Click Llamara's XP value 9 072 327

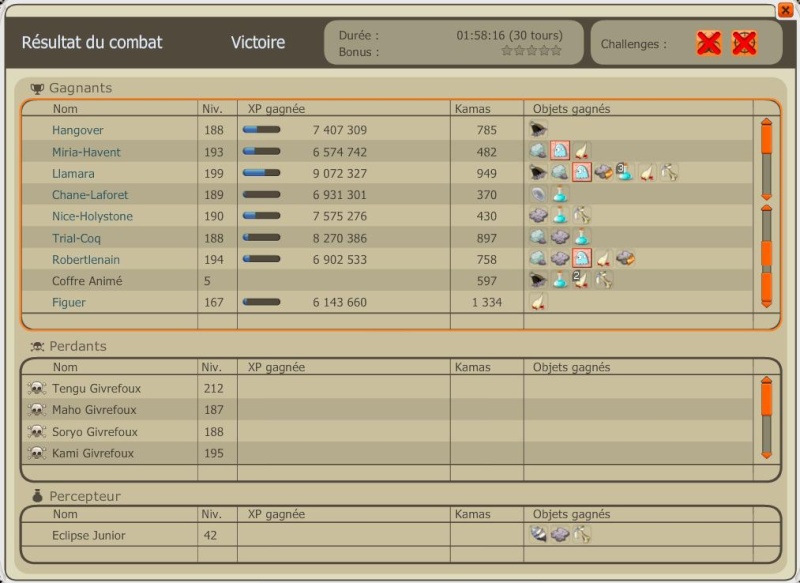pos(339,173)
